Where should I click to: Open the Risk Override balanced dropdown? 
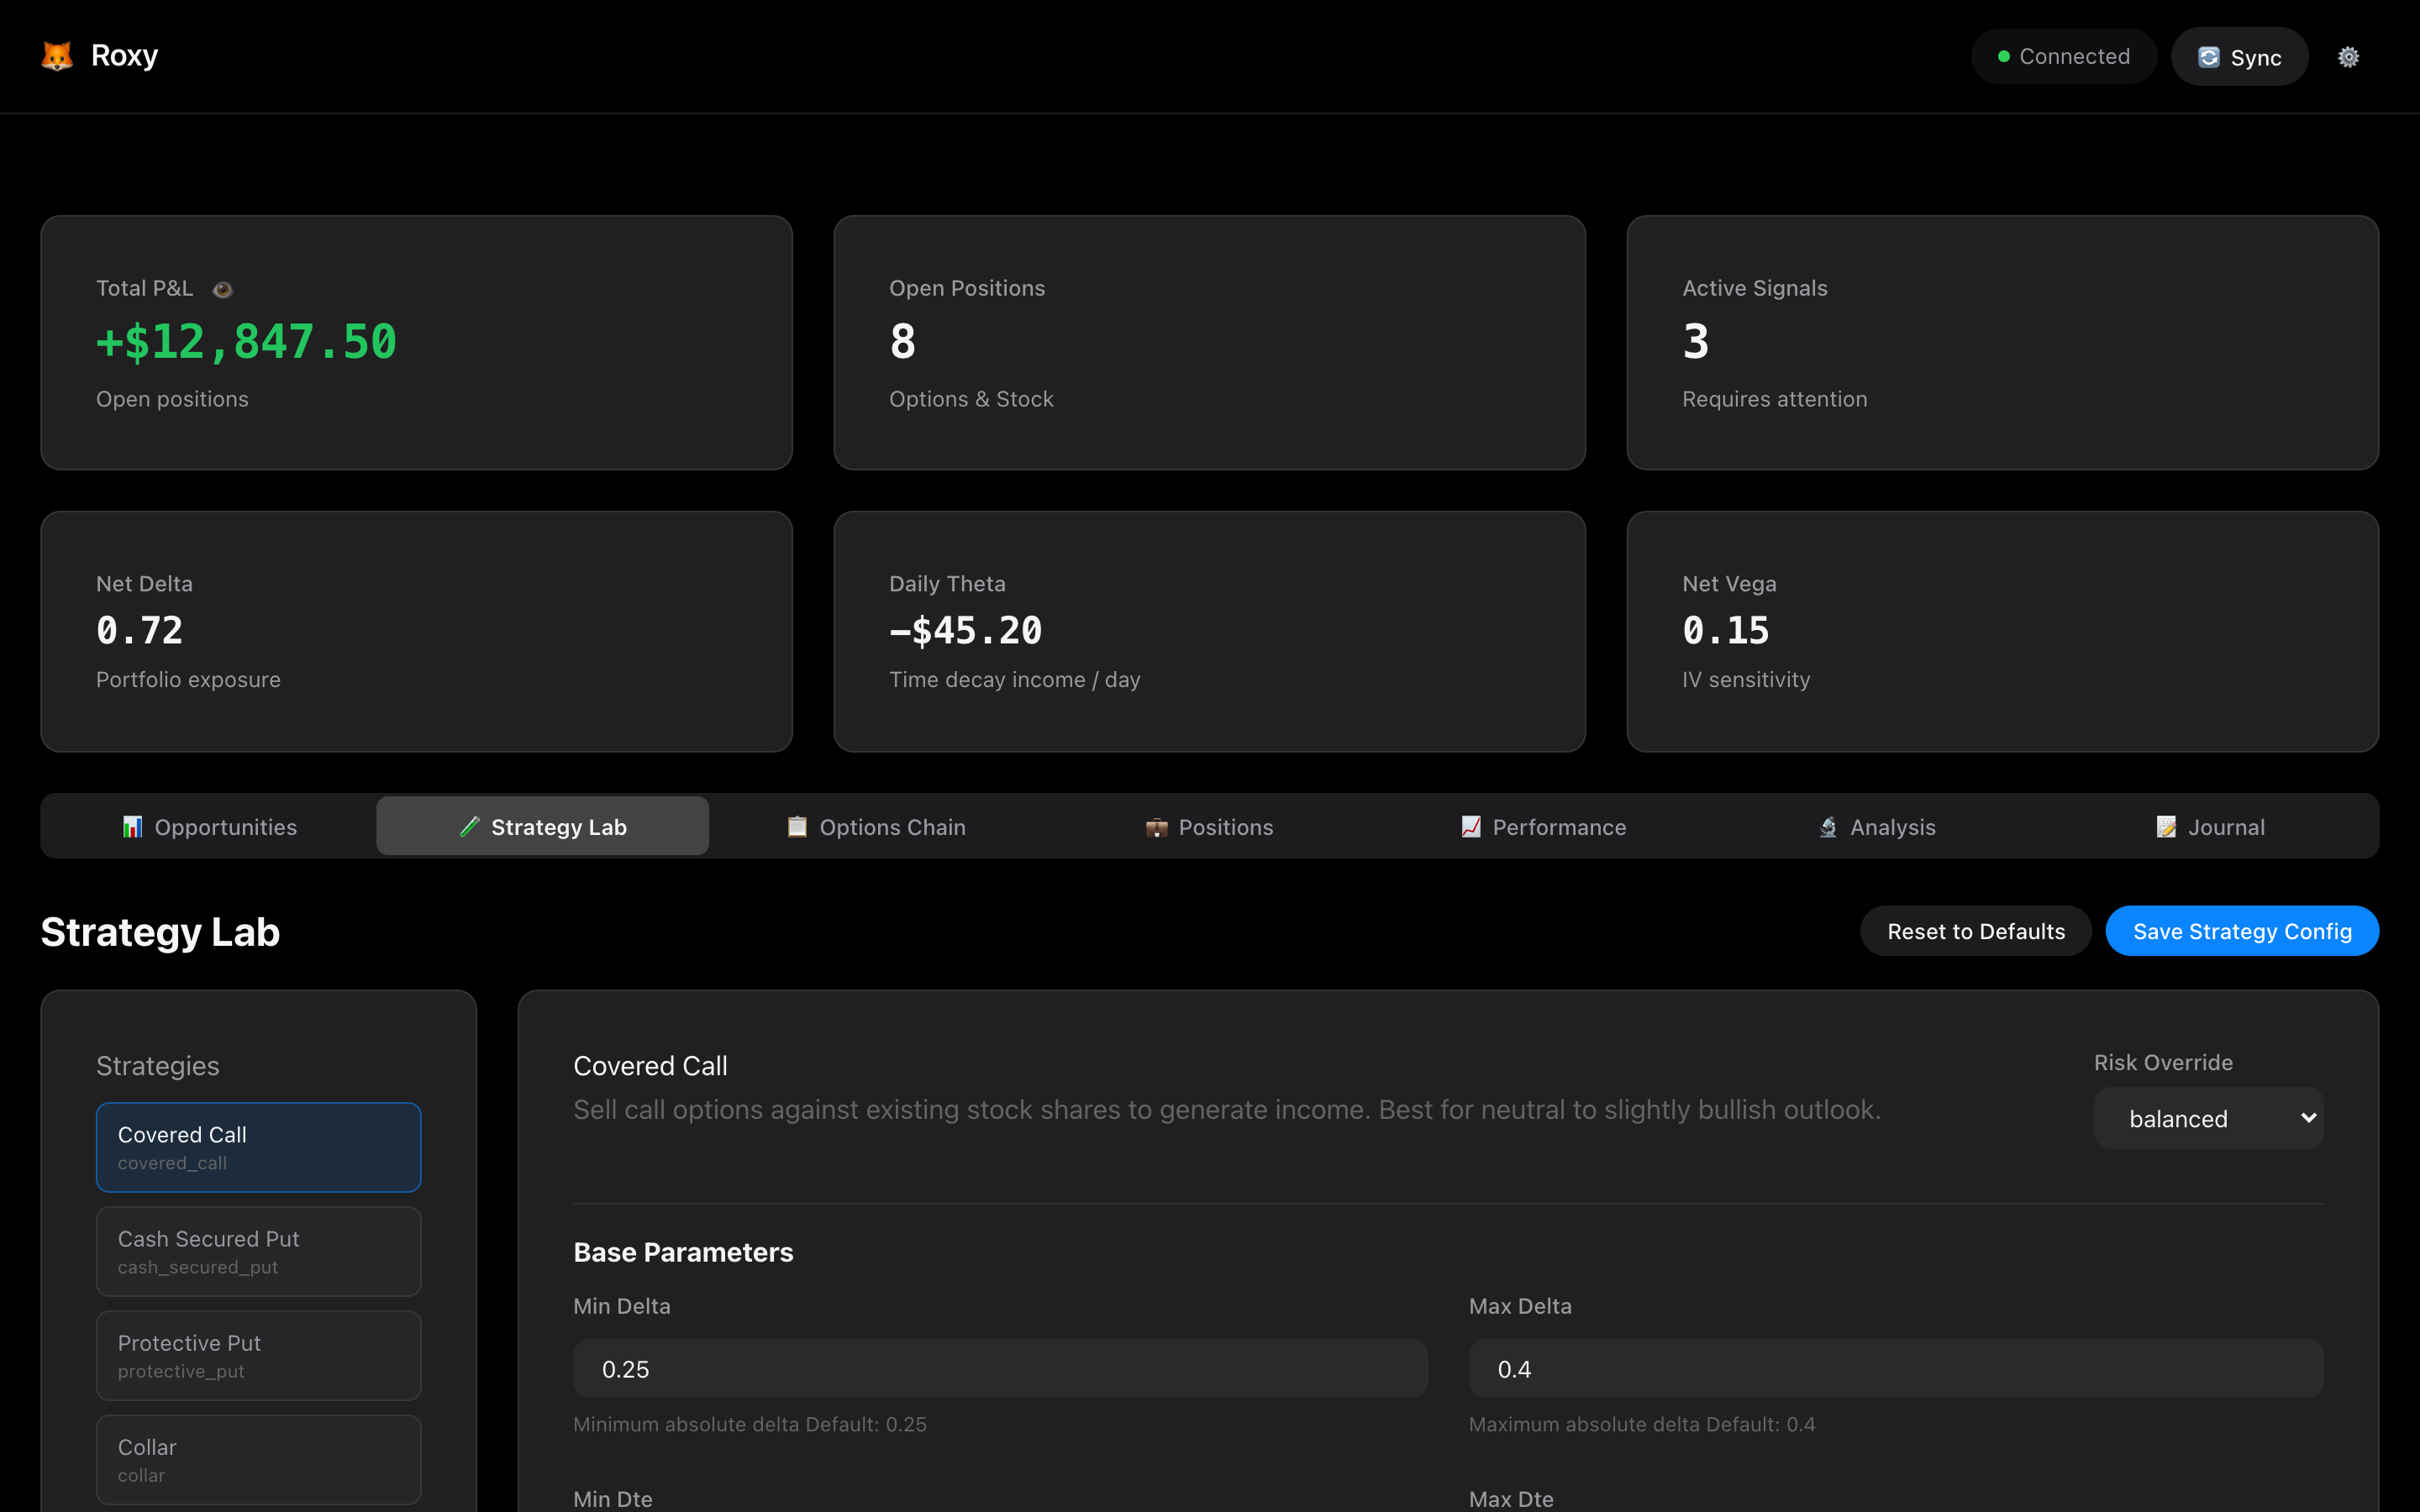coord(2208,1118)
